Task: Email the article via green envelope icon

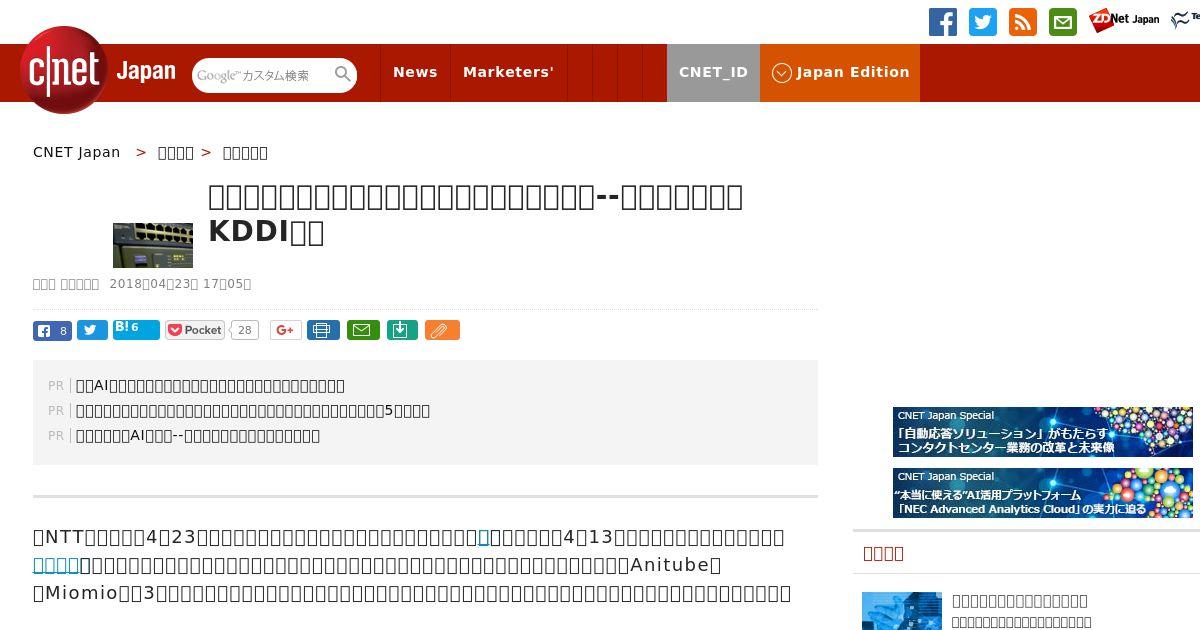Action: (x=363, y=330)
